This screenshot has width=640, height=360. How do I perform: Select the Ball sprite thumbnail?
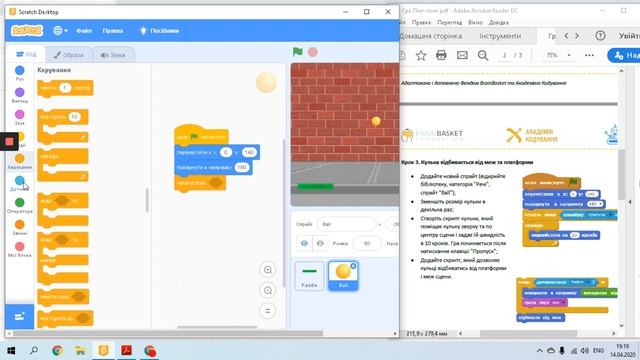coord(343,276)
